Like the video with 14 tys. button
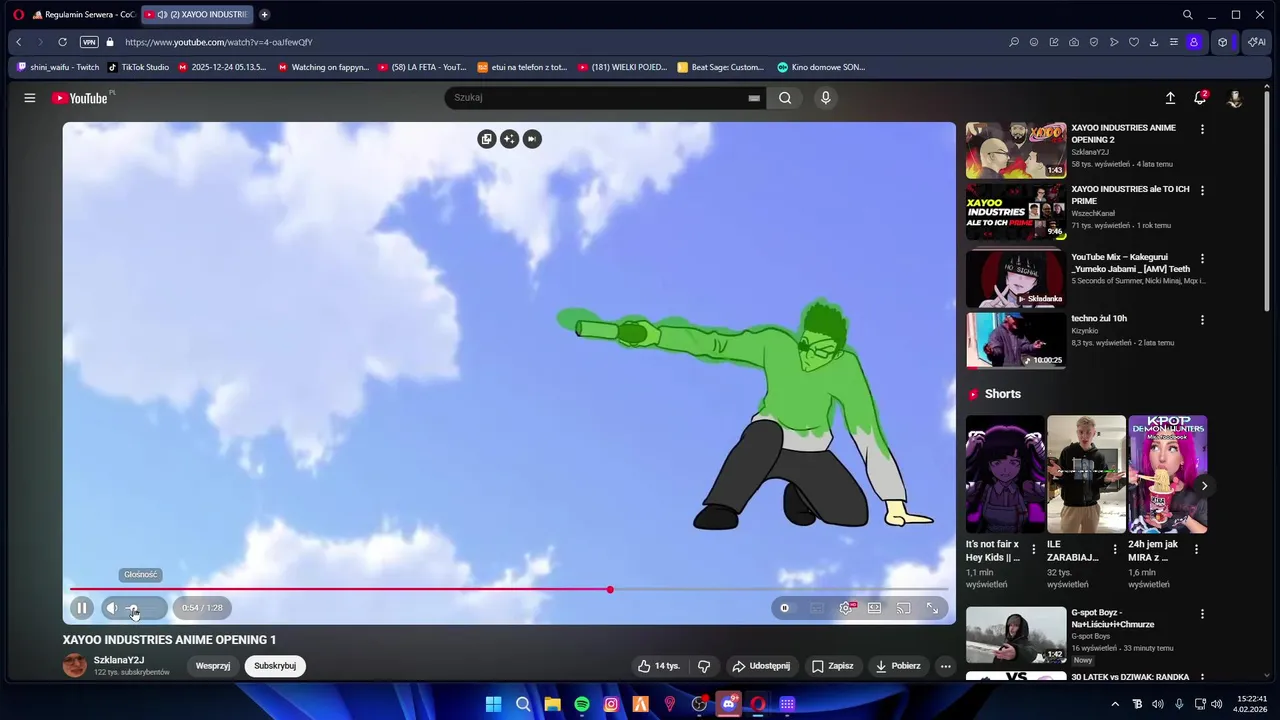The width and height of the screenshot is (1280, 720). pos(659,666)
